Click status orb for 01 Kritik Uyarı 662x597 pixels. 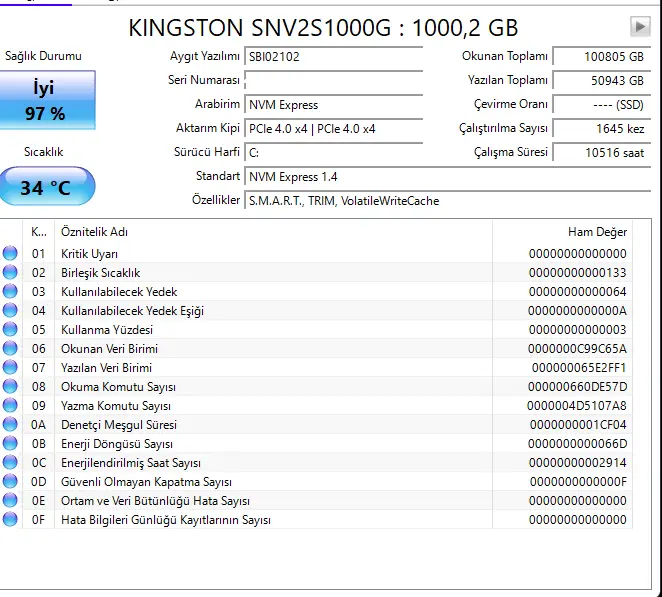click(x=10, y=253)
